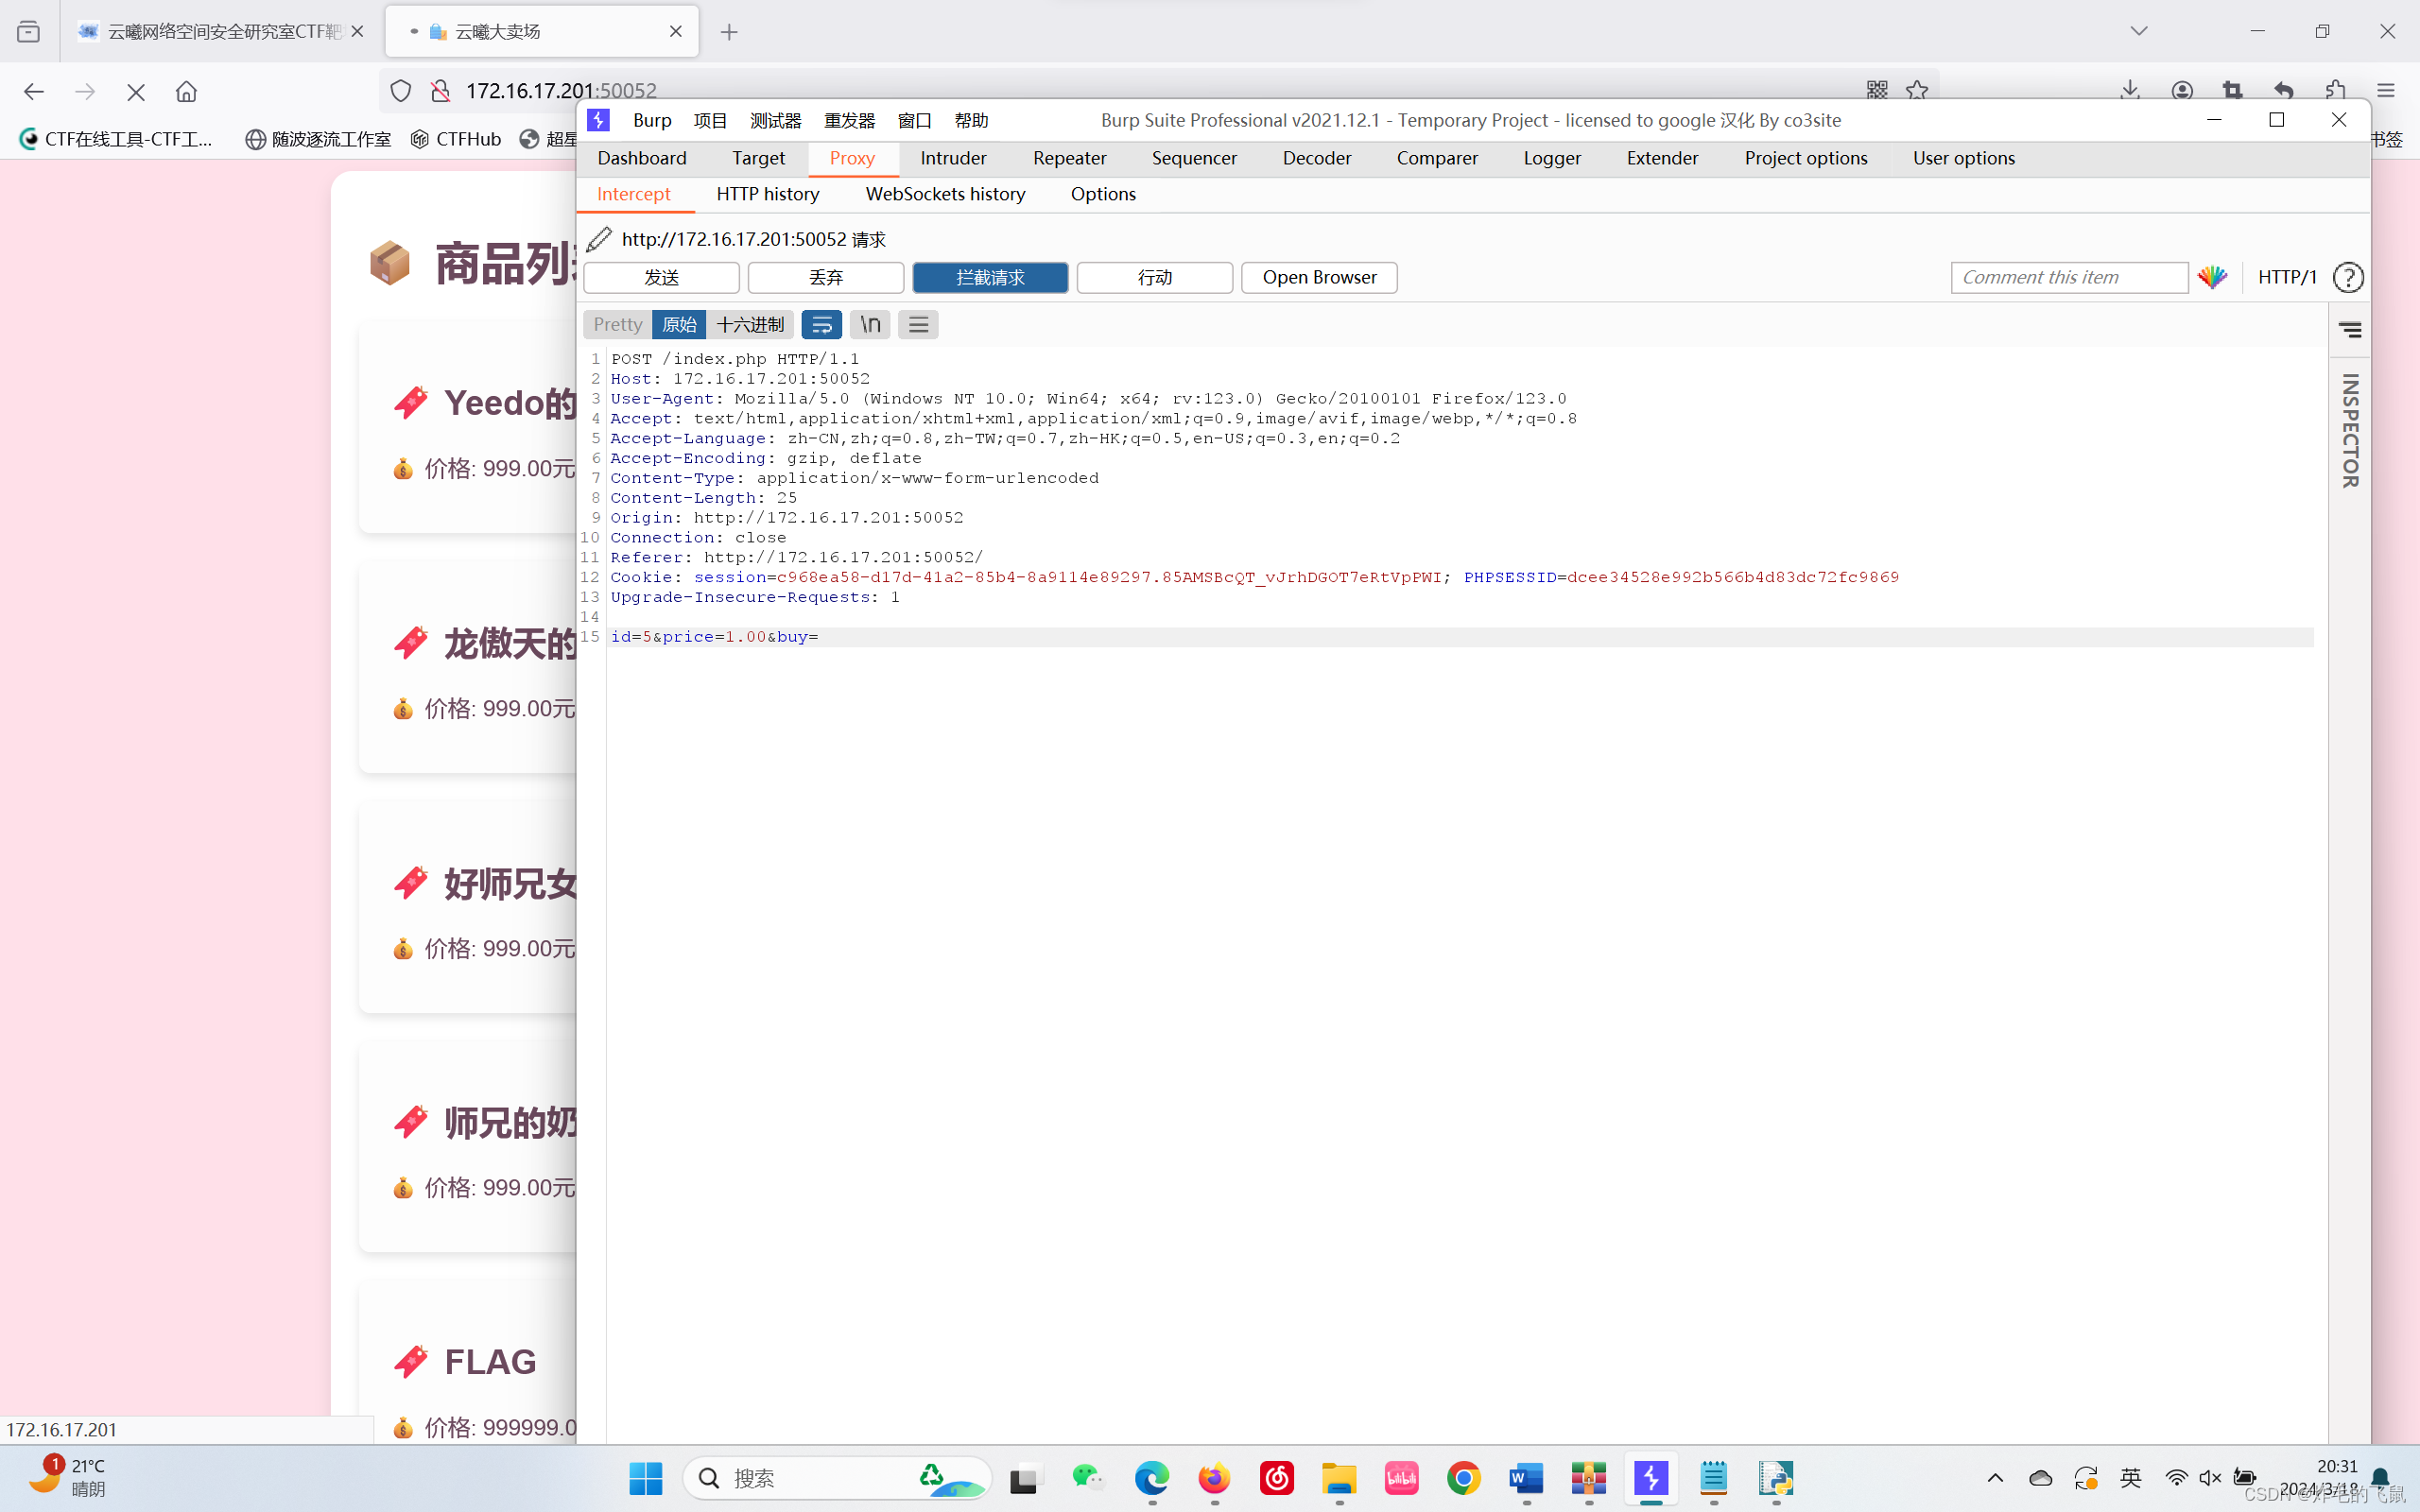Open the 行动 action dropdown
Screen dimensions: 2420x1512
tap(1154, 277)
